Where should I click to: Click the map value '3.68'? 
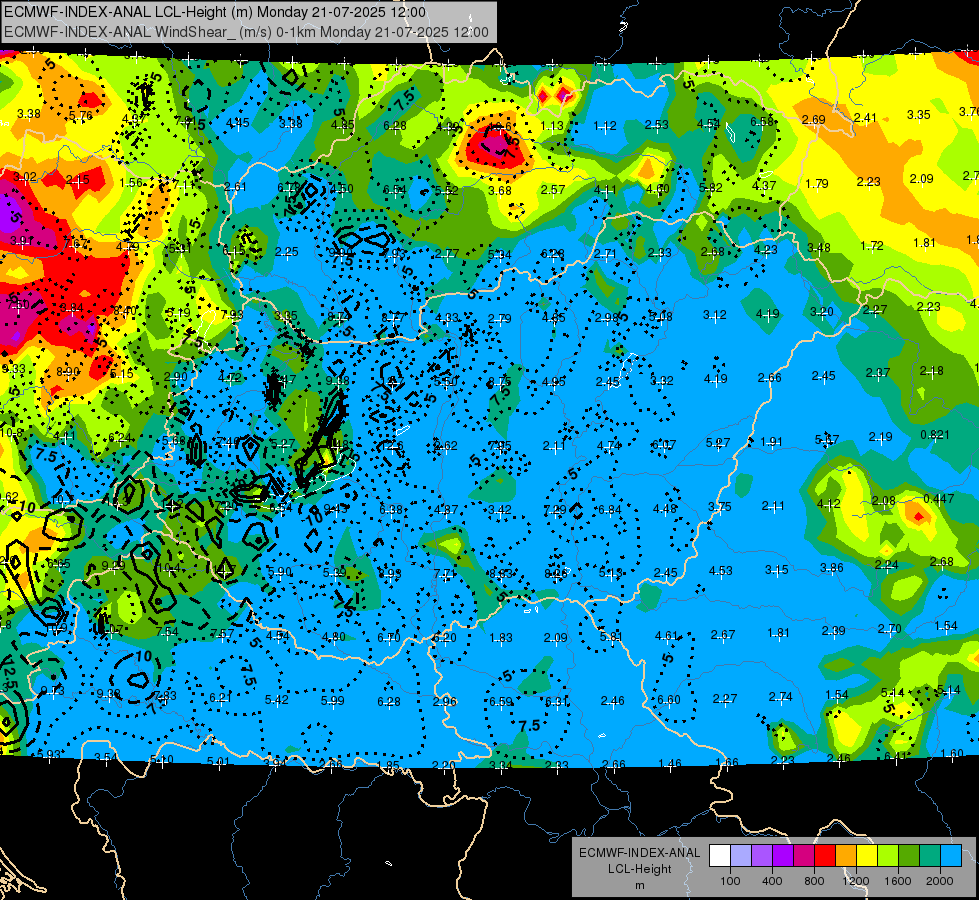point(500,190)
